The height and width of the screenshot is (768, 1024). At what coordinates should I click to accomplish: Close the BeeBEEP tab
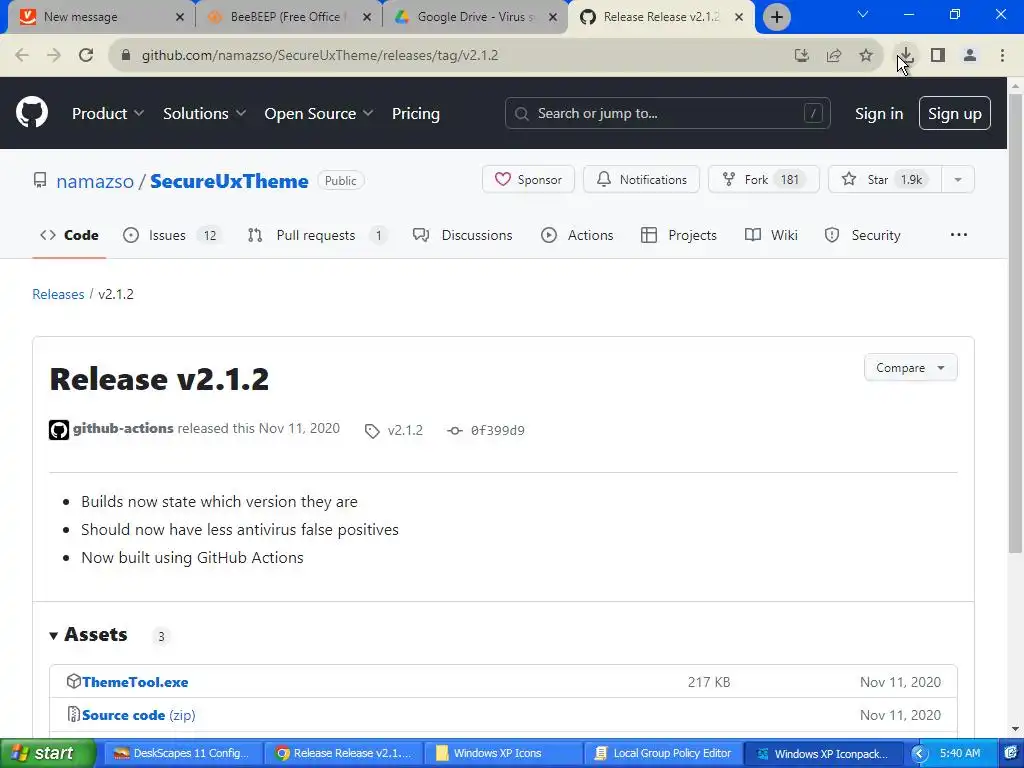367,17
